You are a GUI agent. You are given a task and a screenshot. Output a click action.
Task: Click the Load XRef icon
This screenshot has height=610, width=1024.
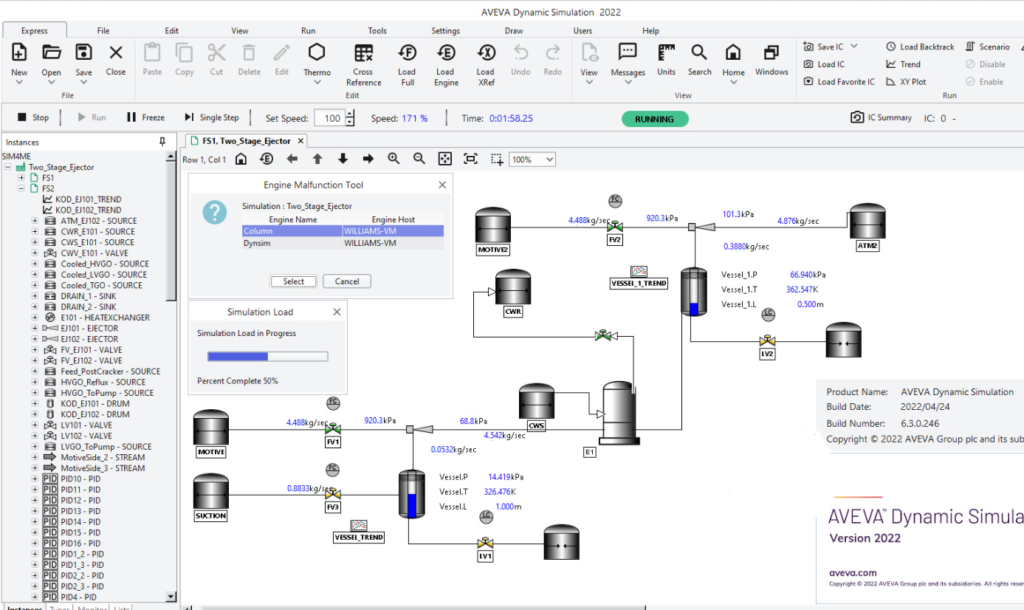click(486, 52)
